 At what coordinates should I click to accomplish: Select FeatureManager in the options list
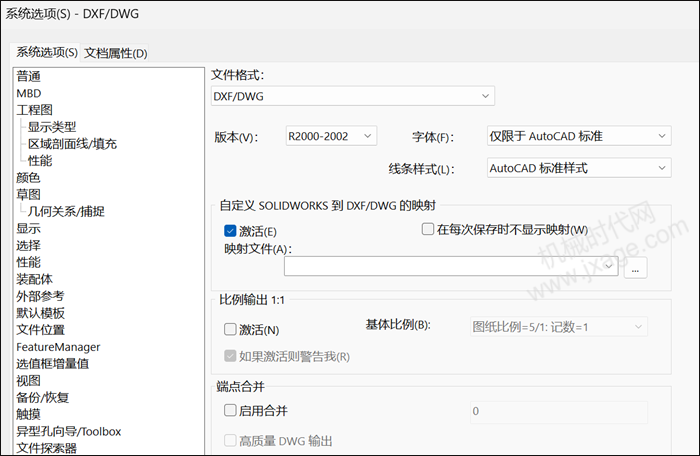[x=58, y=347]
